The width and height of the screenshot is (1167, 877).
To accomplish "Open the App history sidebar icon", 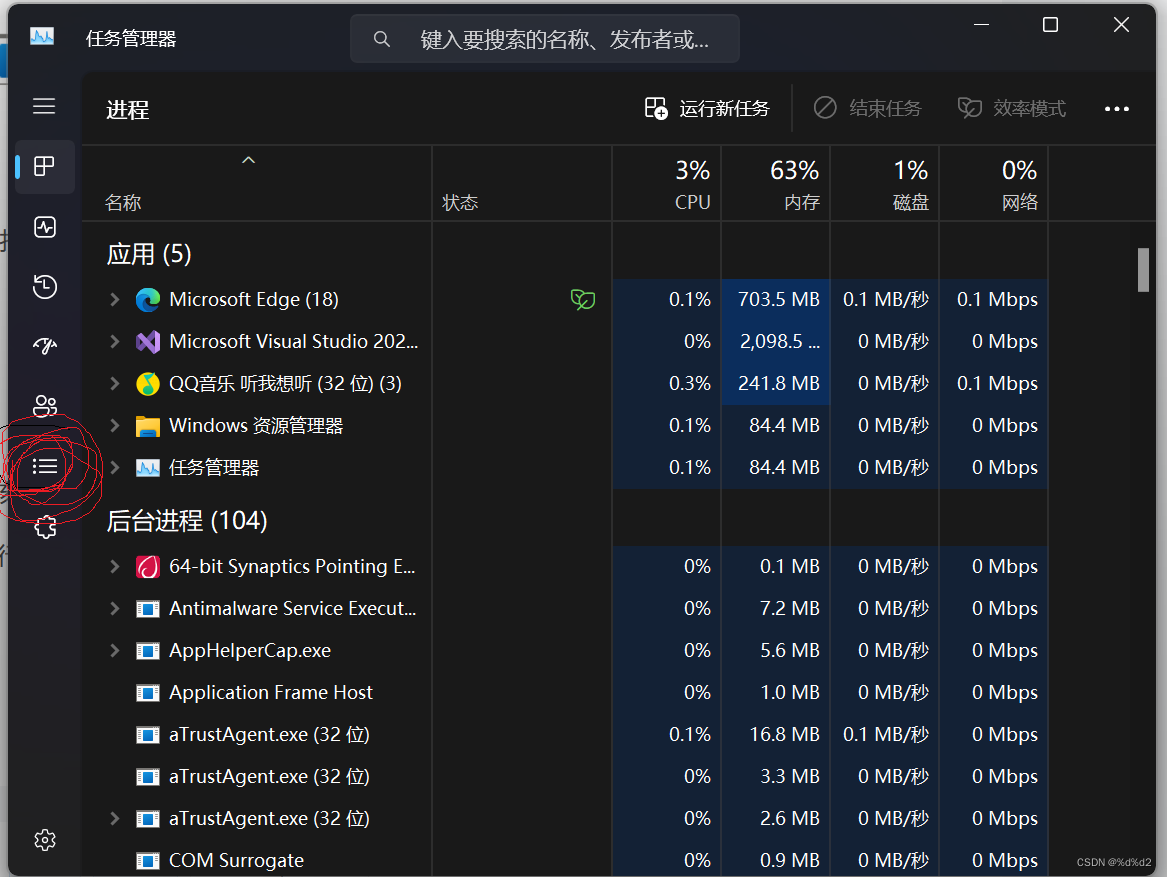I will [45, 287].
